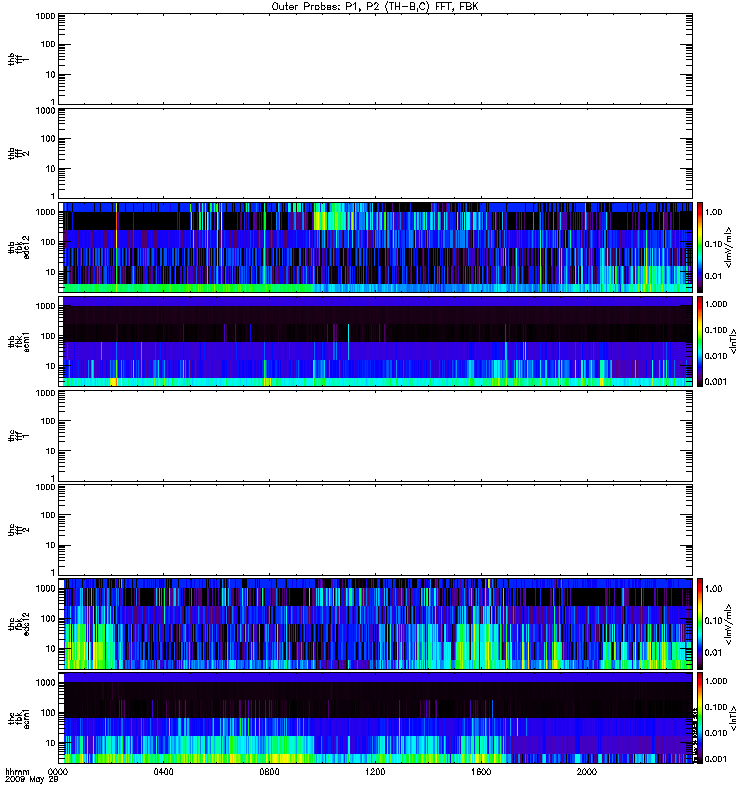Click the thc scm1 nT color bar
The image size is (750, 800).
(x=700, y=718)
